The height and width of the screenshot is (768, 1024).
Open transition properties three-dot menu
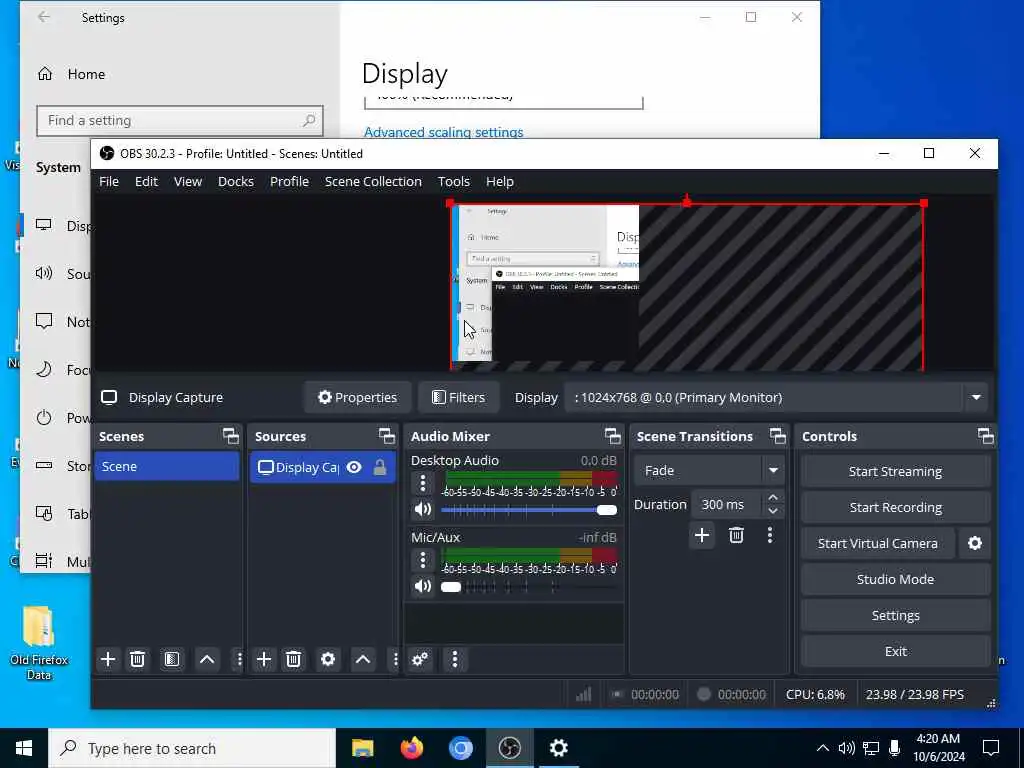770,536
